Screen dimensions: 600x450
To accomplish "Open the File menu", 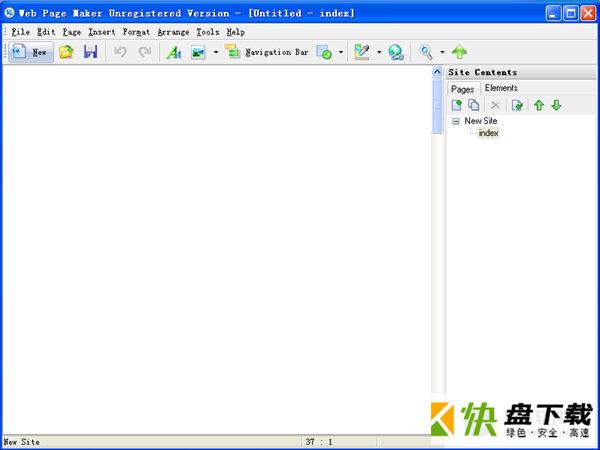I will [x=21, y=32].
